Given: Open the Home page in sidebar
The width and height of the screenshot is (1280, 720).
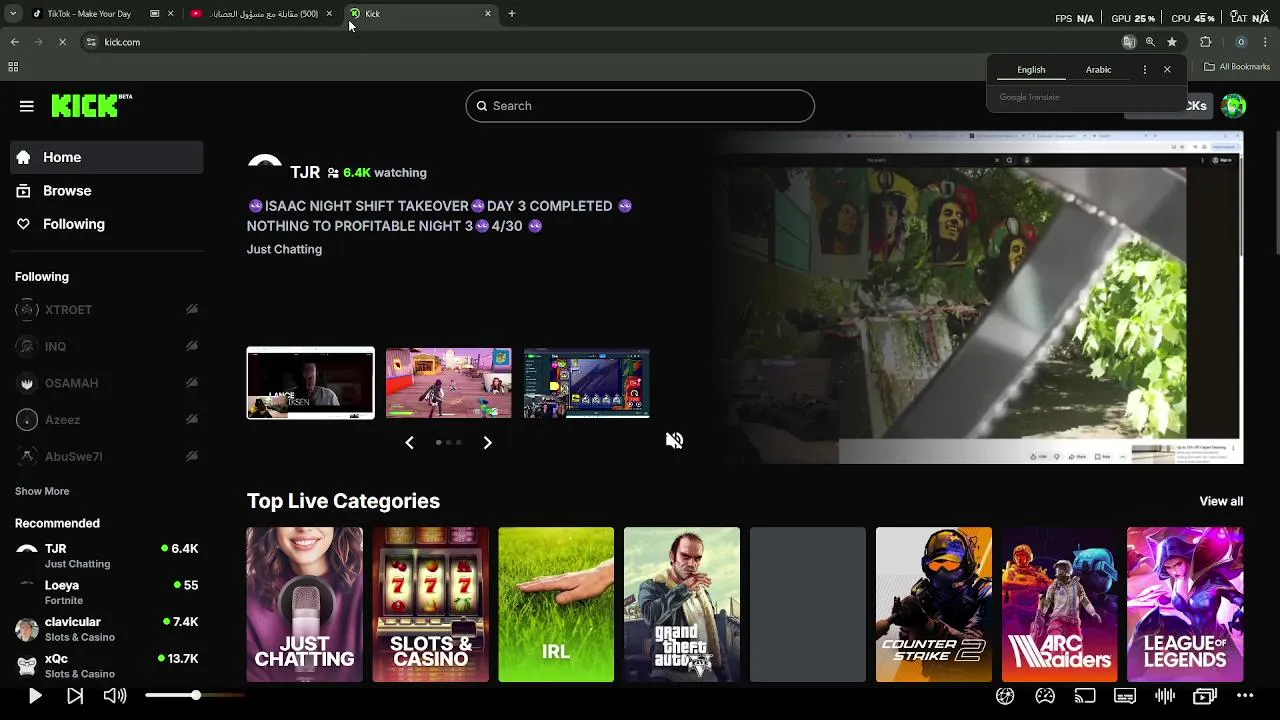Looking at the screenshot, I should (107, 157).
